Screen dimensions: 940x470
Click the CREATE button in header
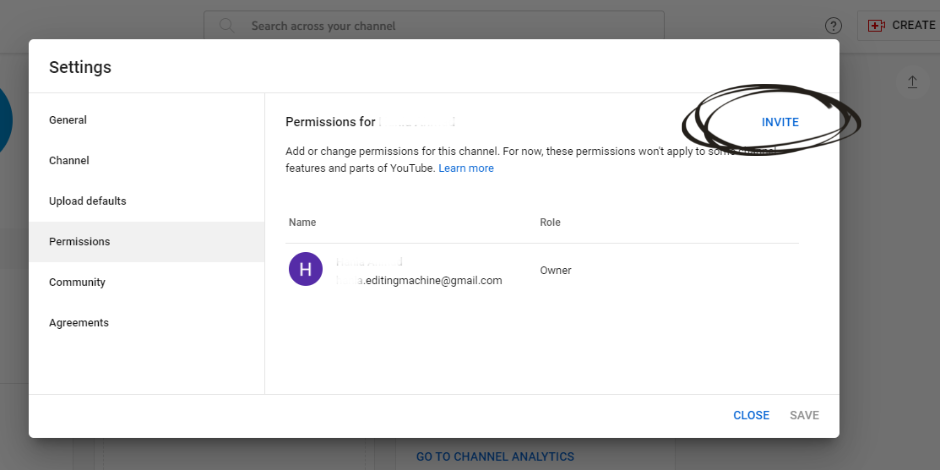pos(899,26)
